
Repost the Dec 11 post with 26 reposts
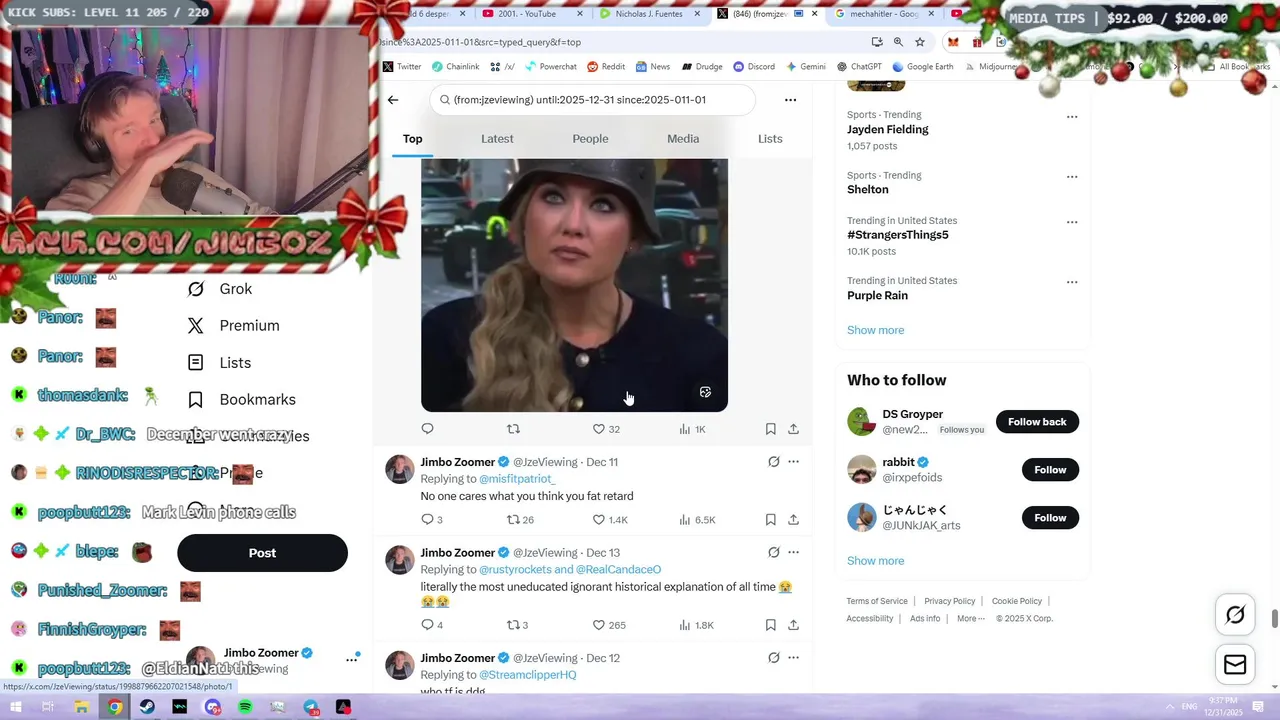tap(520, 520)
